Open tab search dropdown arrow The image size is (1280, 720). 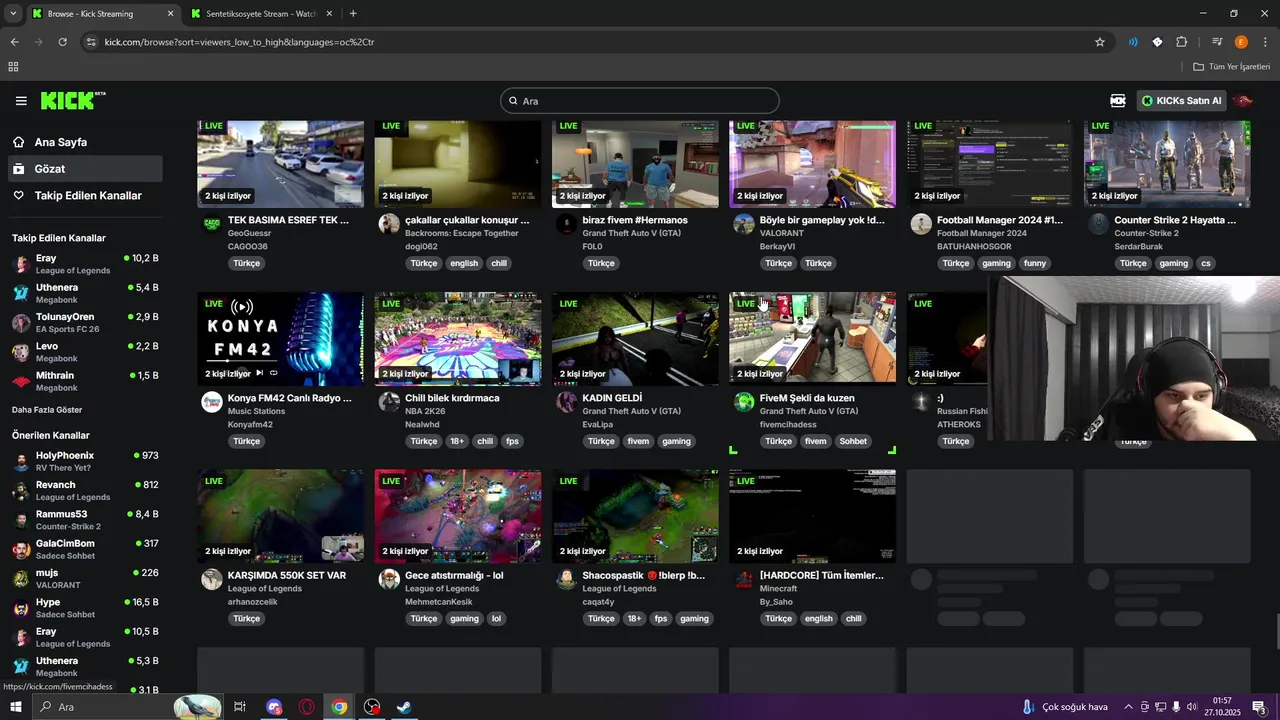click(x=12, y=14)
